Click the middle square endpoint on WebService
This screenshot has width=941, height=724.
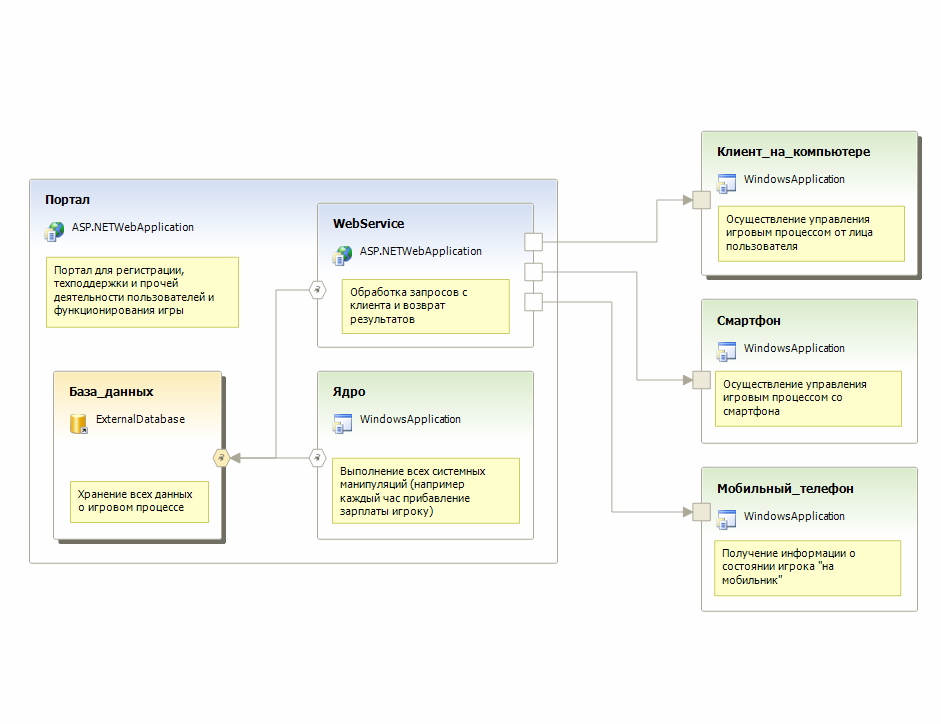(x=533, y=272)
